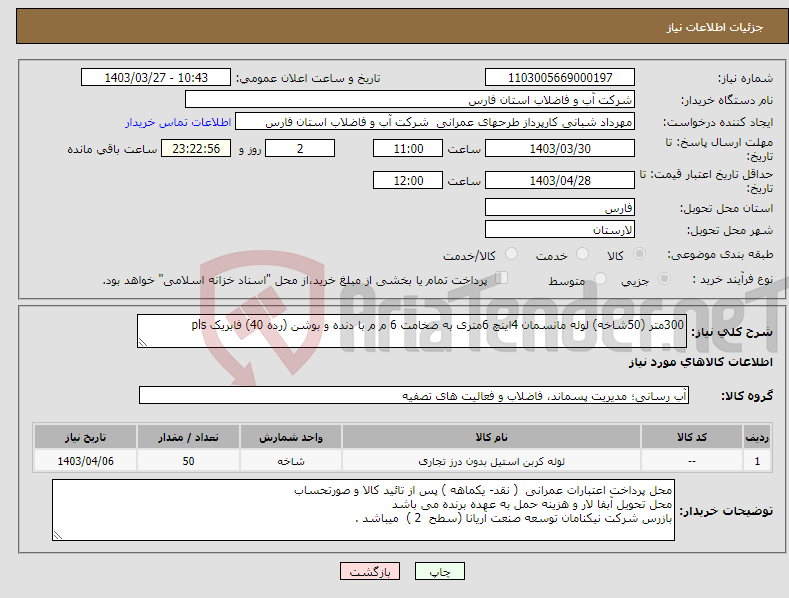Select the متوسط purchase type radio

[600, 278]
